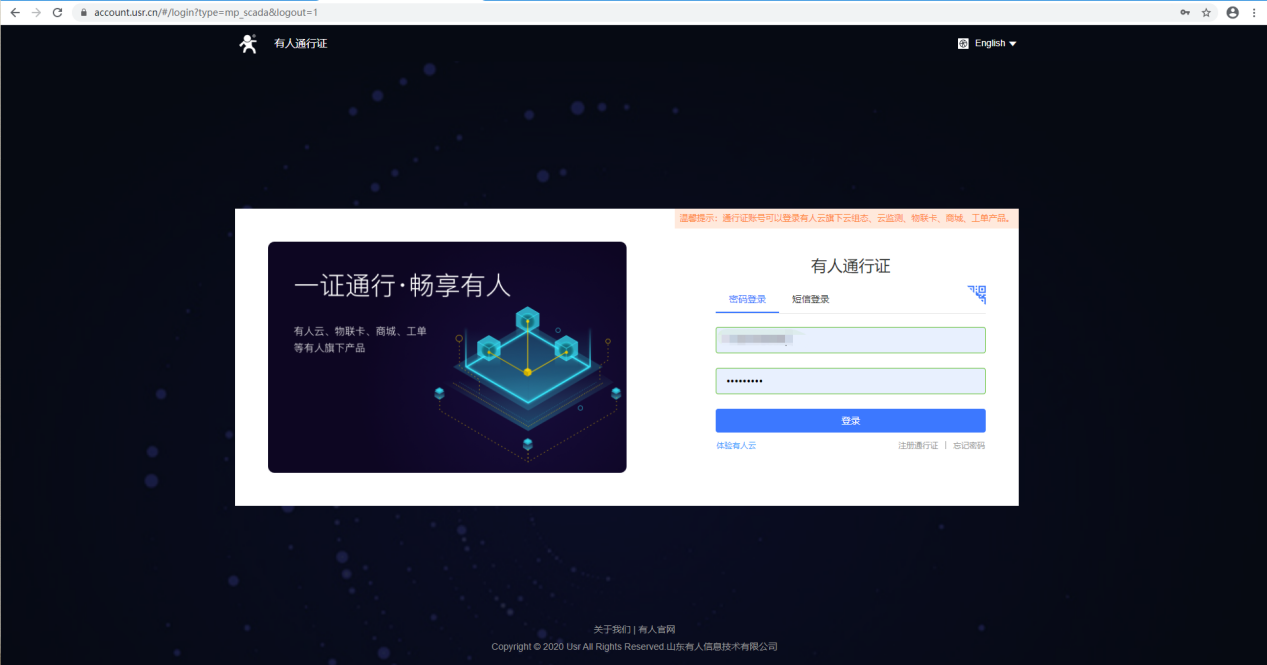Click the globe language icon
Image resolution: width=1267 pixels, height=665 pixels.
point(963,43)
